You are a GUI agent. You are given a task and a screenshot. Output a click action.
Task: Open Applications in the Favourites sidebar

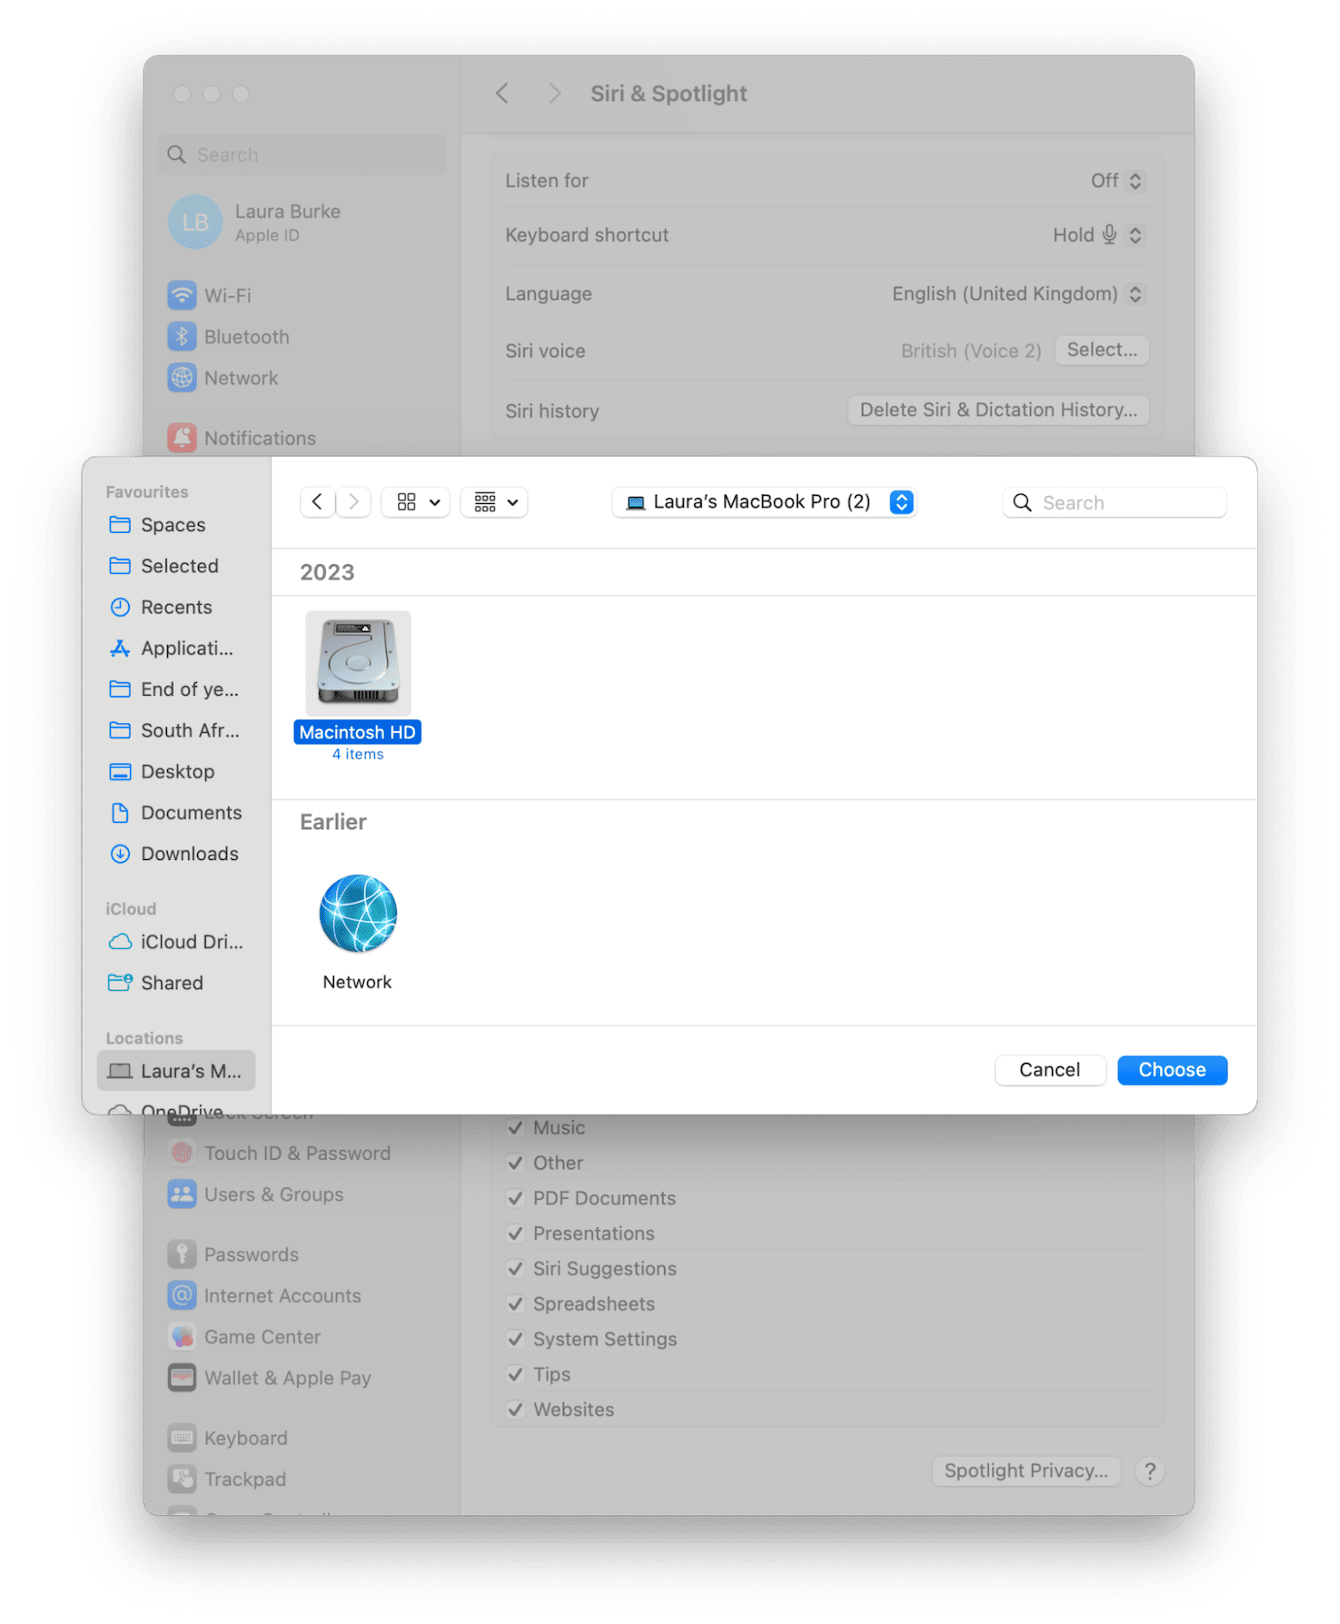186,648
